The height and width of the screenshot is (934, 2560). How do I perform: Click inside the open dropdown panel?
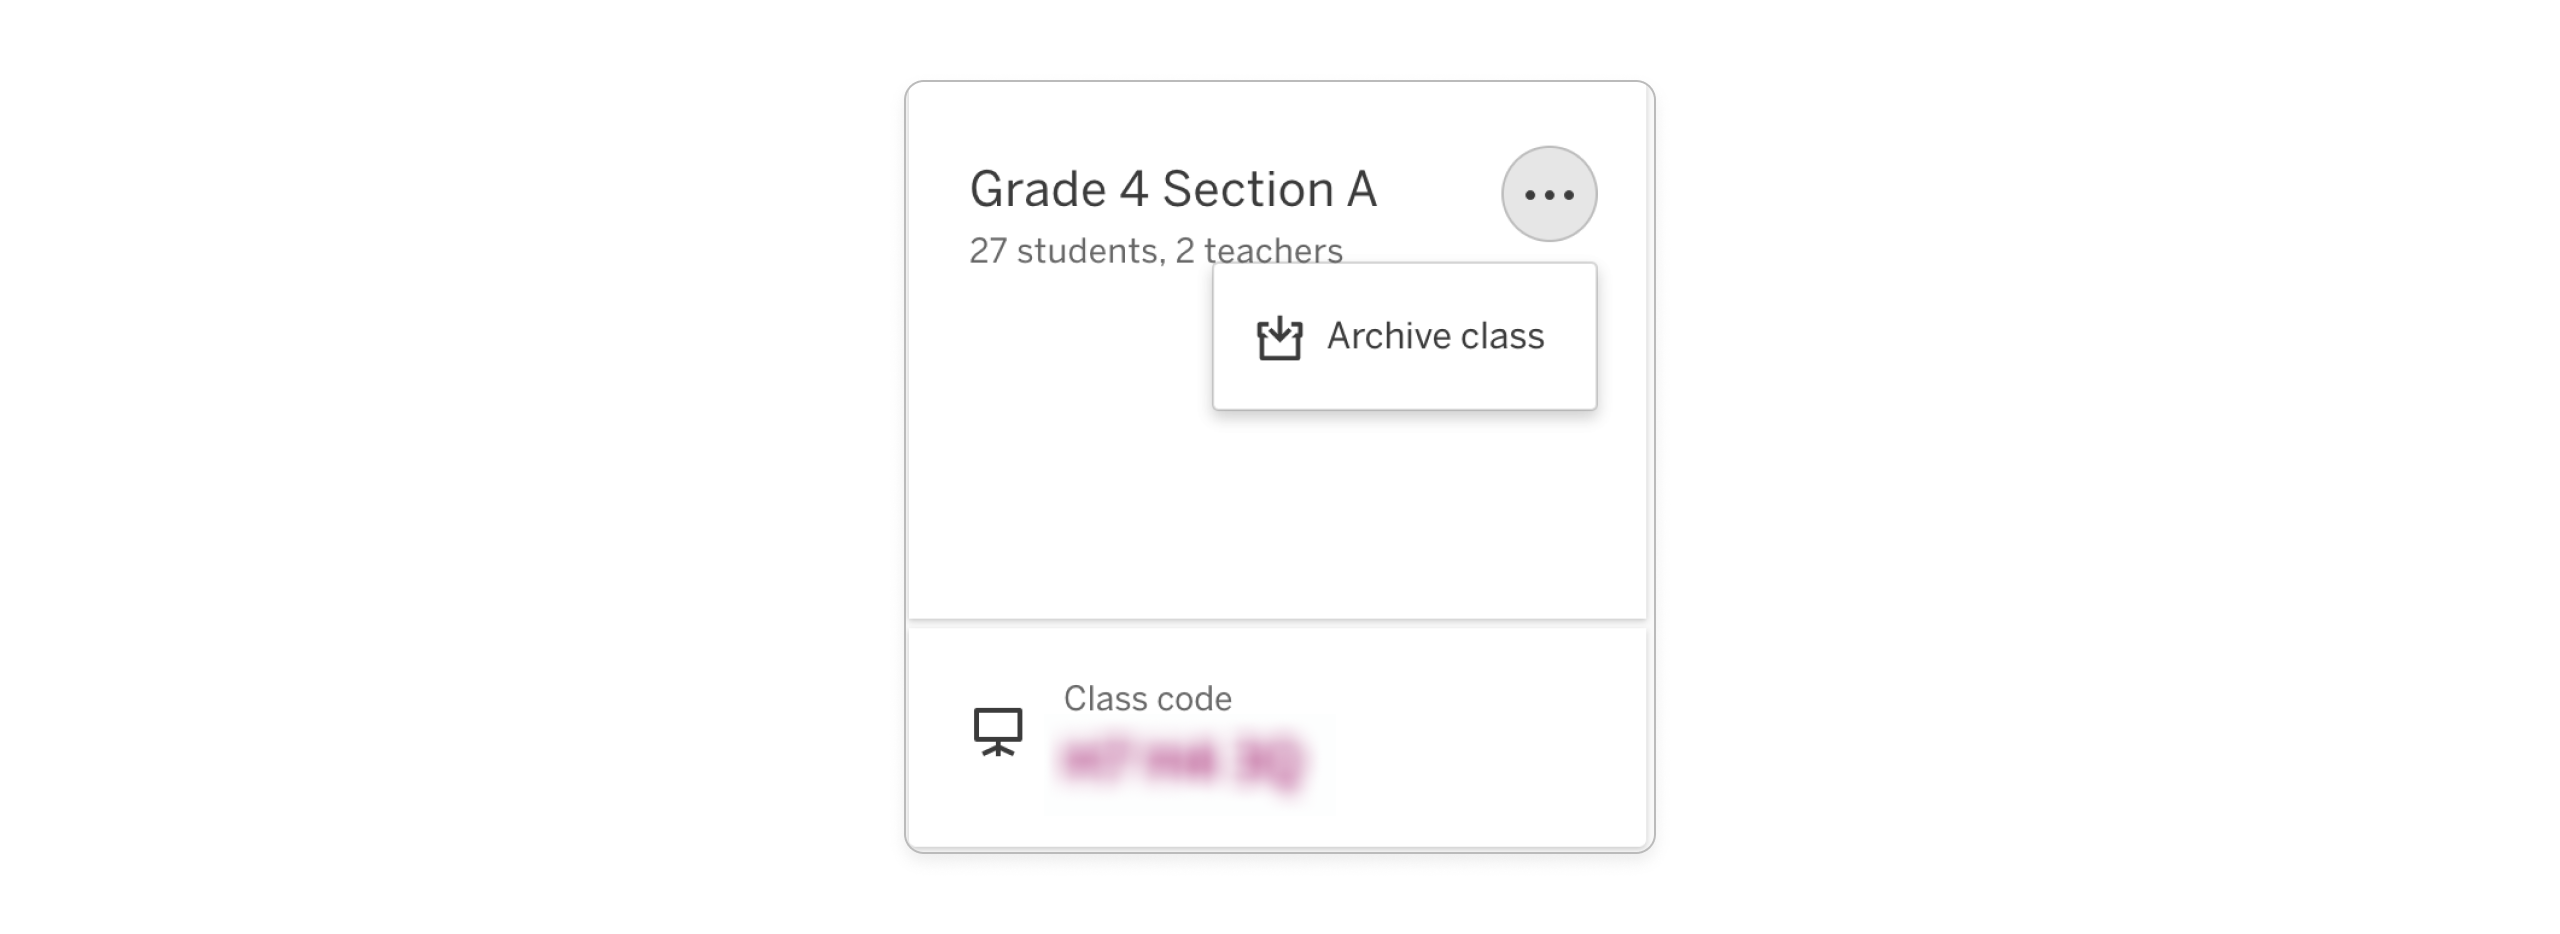[x=1404, y=336]
